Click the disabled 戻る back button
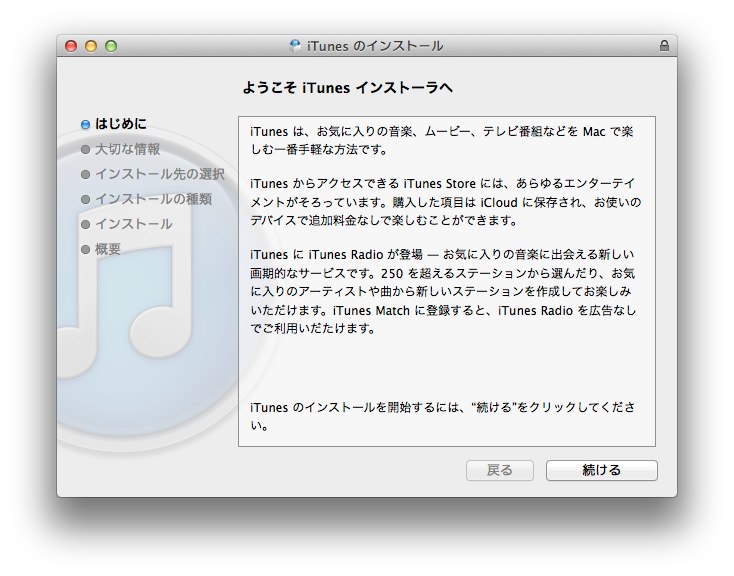The width and height of the screenshot is (734, 576). pyautogui.click(x=499, y=470)
